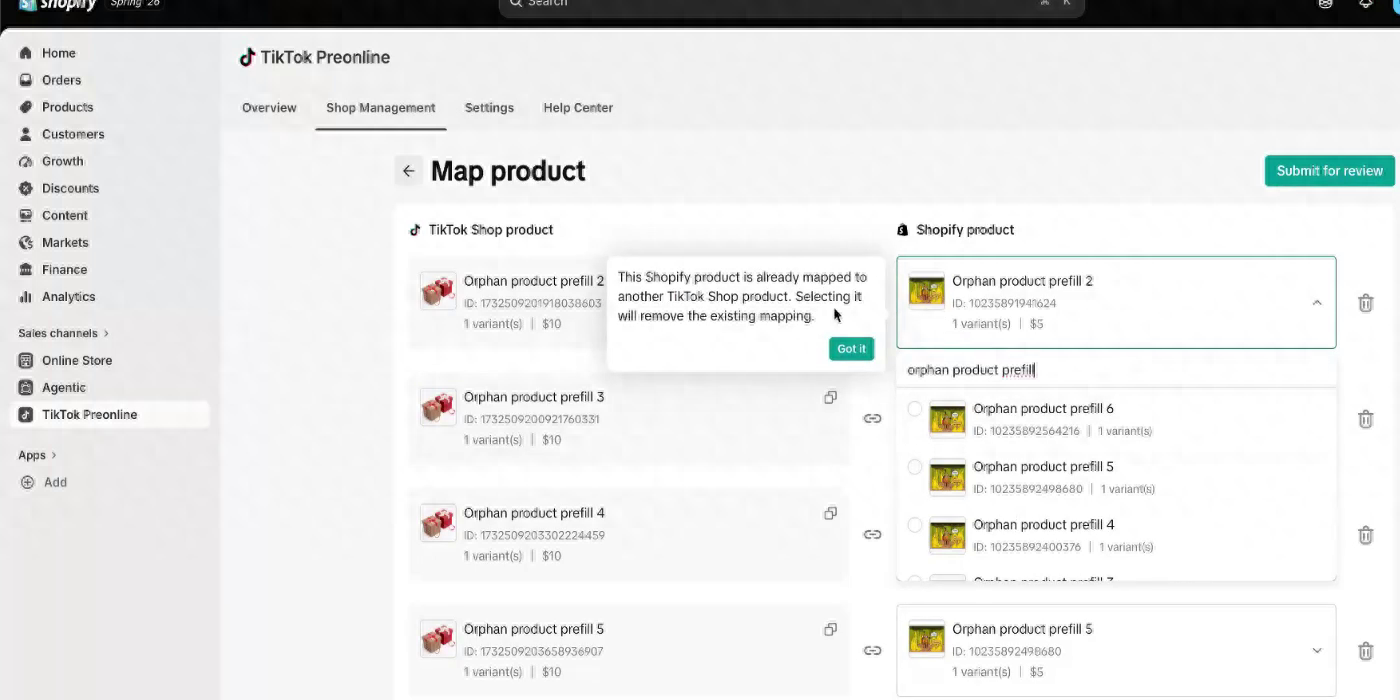1400x700 pixels.
Task: Select radio button for Orphan product prefill 6
Action: click(x=914, y=409)
